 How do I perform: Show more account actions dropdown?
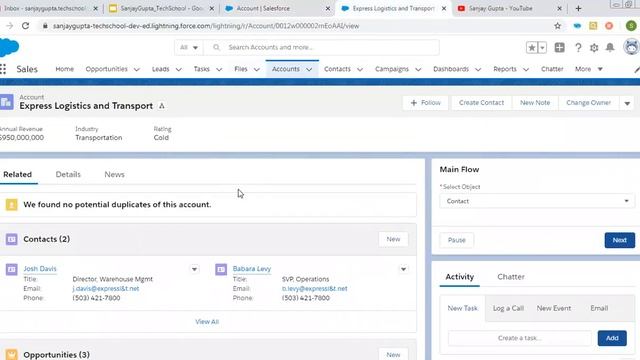[627, 103]
